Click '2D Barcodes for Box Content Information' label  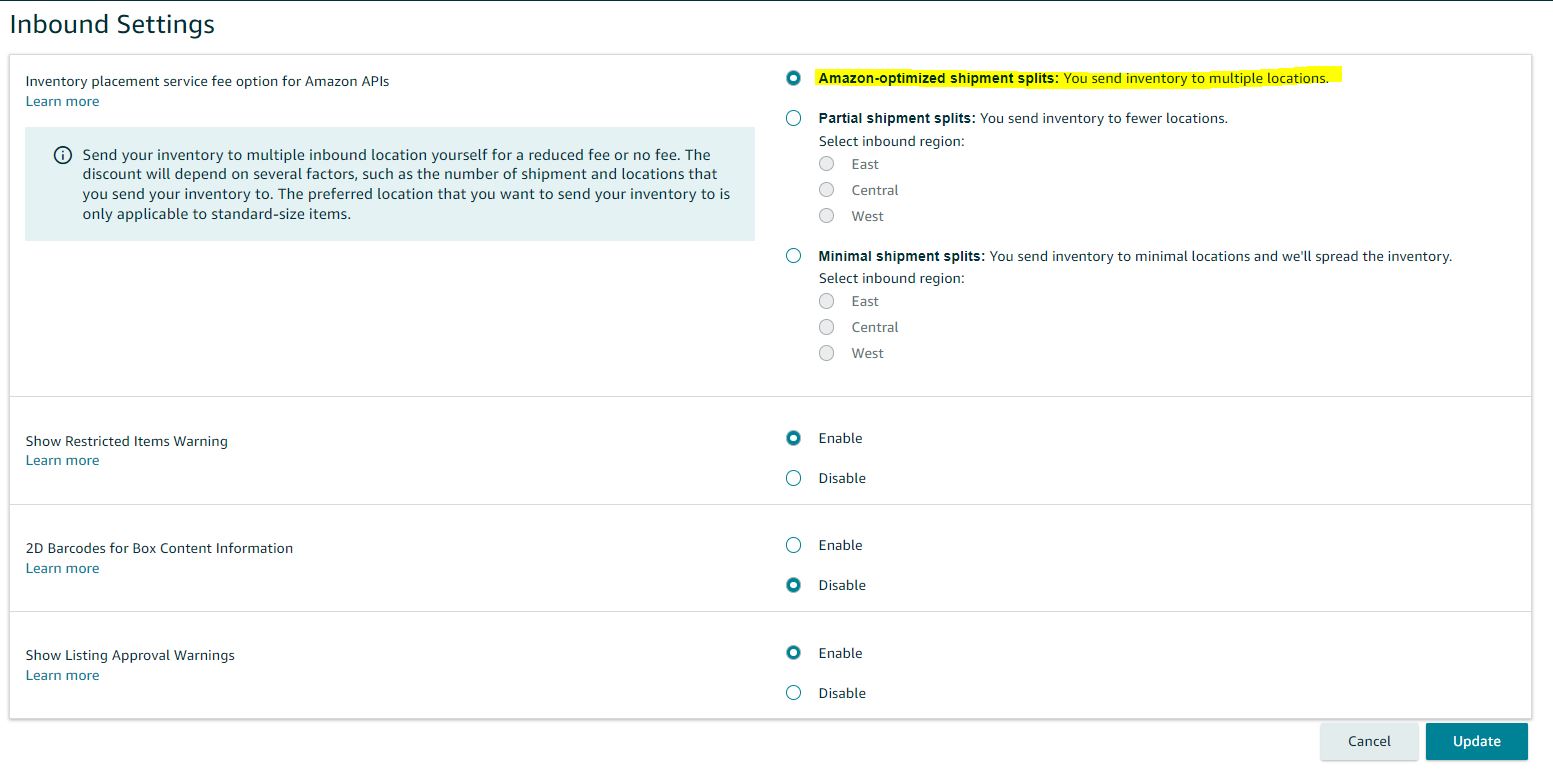[159, 548]
